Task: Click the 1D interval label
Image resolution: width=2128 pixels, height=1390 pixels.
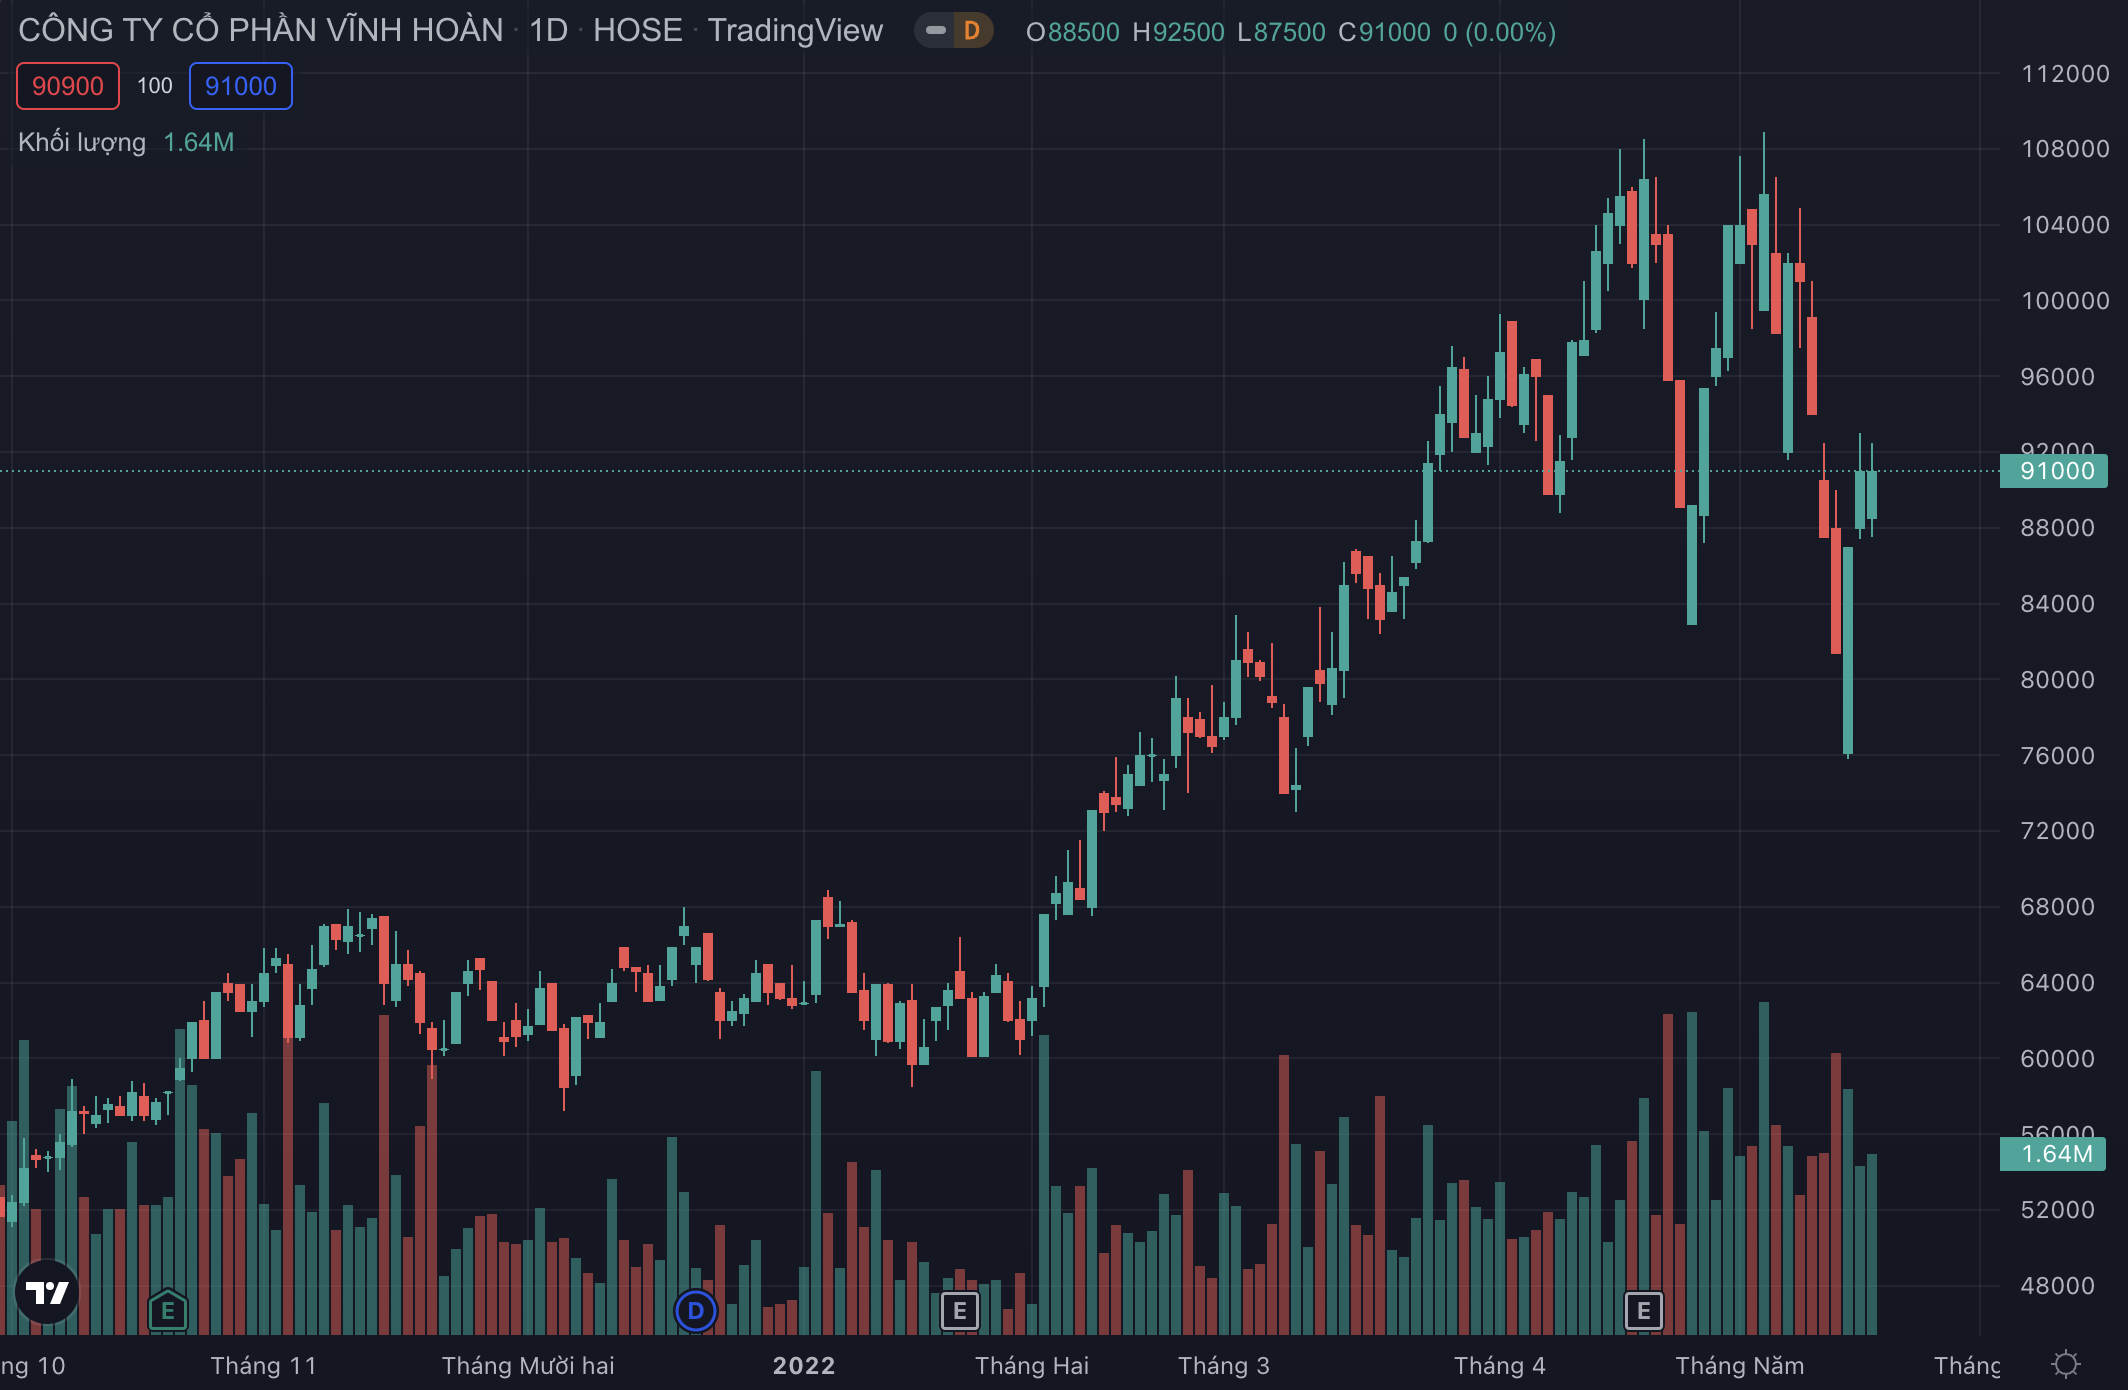Action: click(548, 31)
